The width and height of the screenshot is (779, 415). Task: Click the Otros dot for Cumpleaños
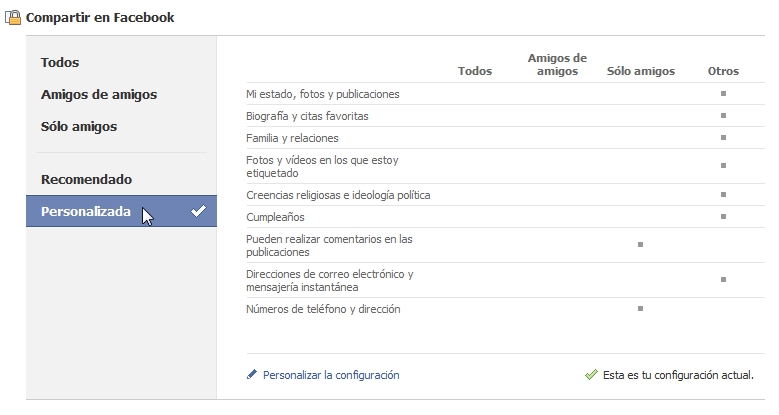click(723, 216)
